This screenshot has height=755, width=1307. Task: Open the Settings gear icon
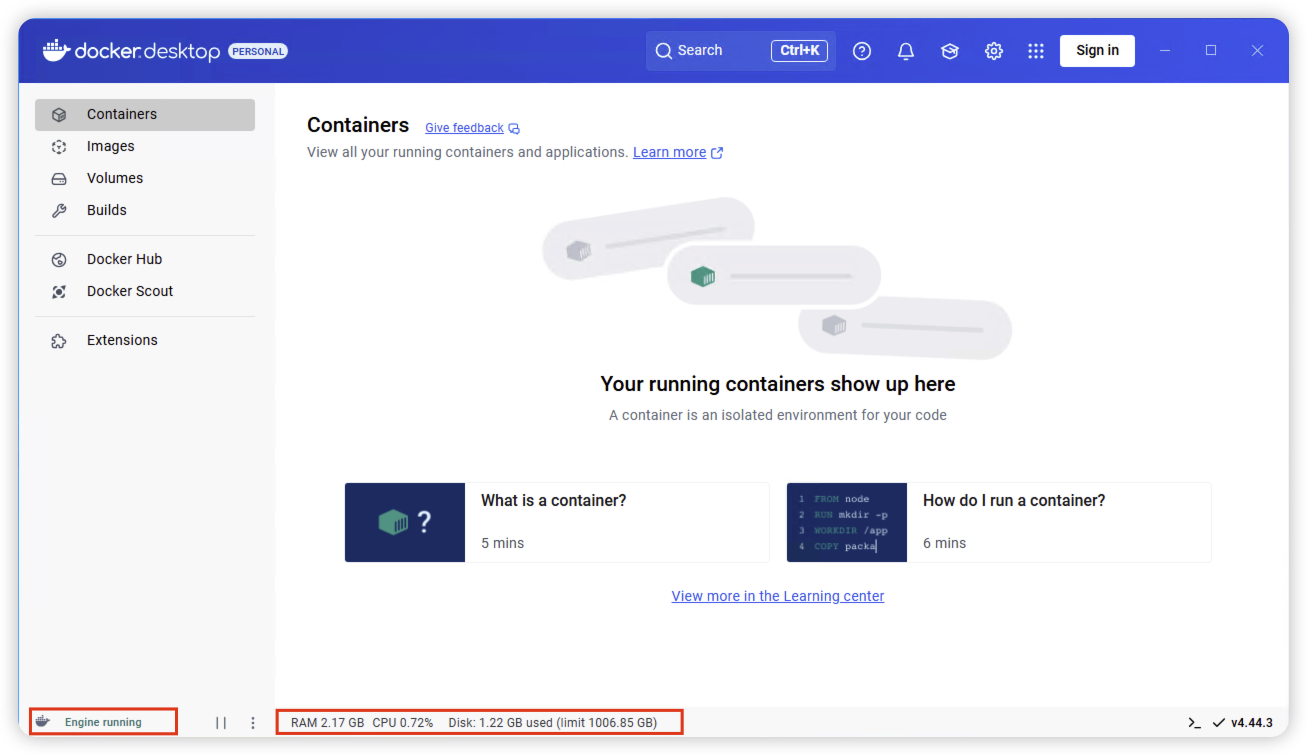(x=994, y=51)
